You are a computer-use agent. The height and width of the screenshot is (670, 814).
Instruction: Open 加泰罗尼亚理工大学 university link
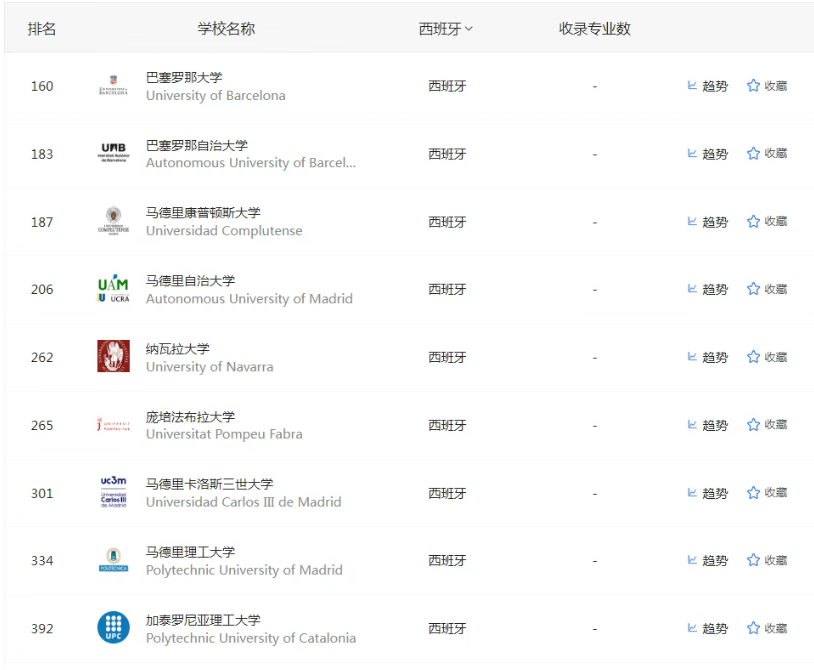(x=203, y=620)
